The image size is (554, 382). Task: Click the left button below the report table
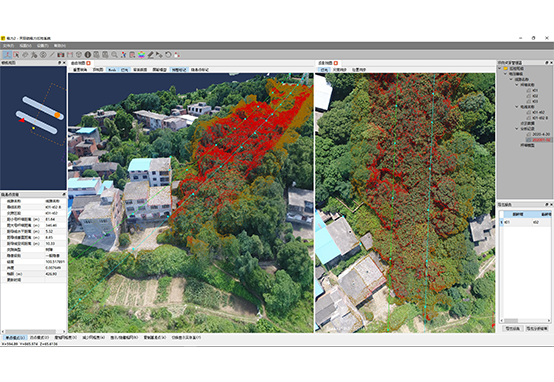pos(513,328)
